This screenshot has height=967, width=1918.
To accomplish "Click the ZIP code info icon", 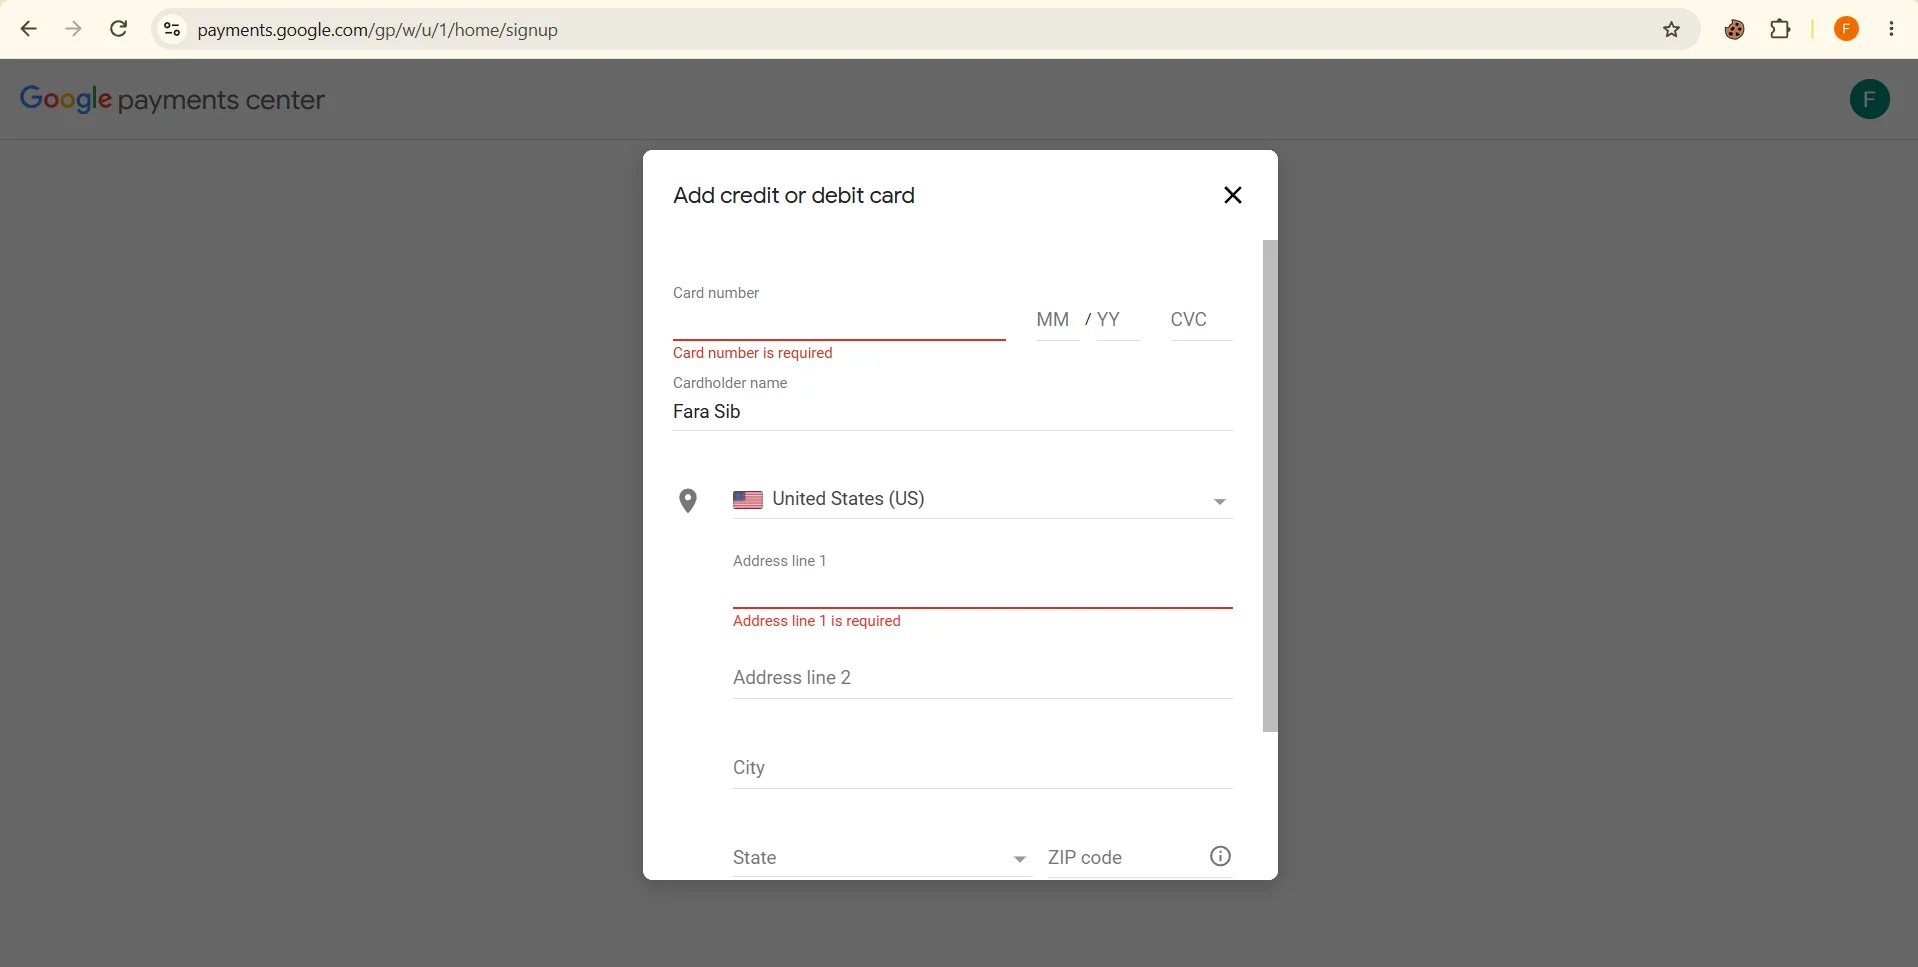I will coord(1220,856).
